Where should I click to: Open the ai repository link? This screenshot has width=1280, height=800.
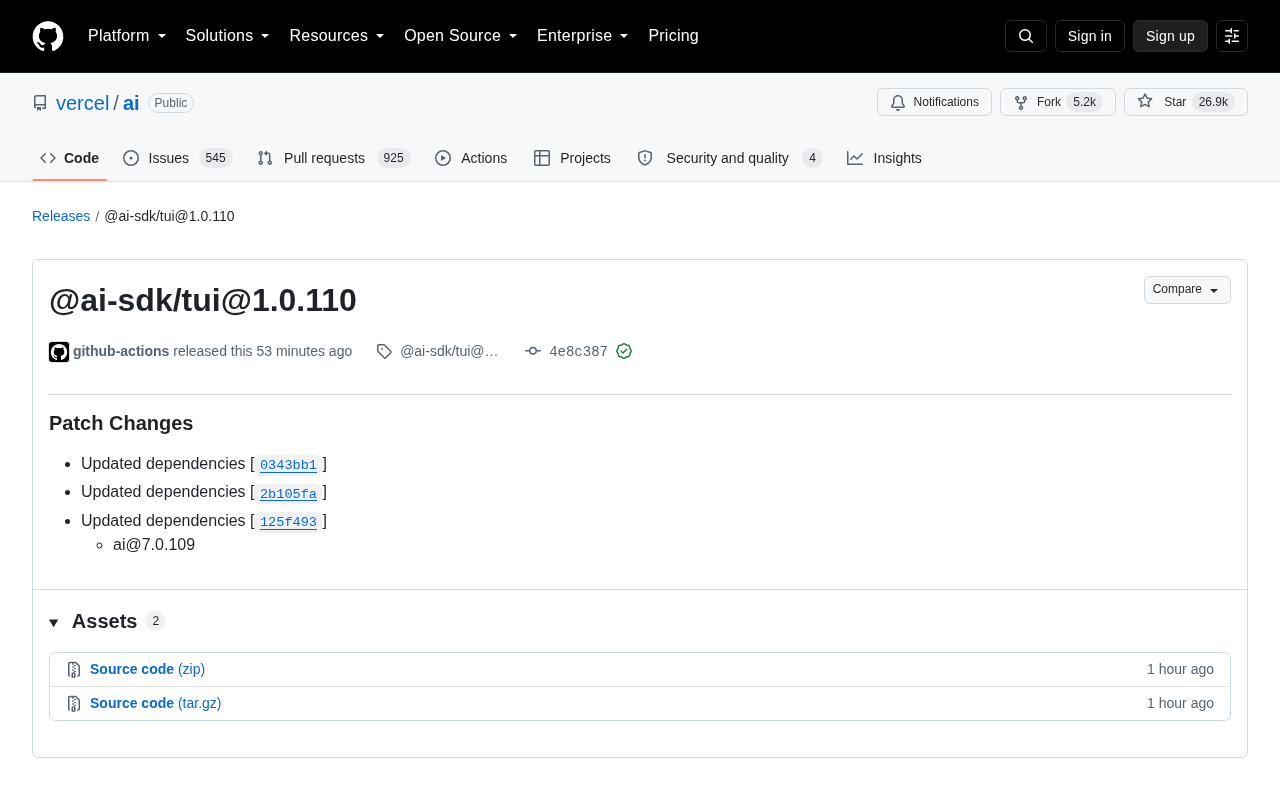(x=131, y=103)
